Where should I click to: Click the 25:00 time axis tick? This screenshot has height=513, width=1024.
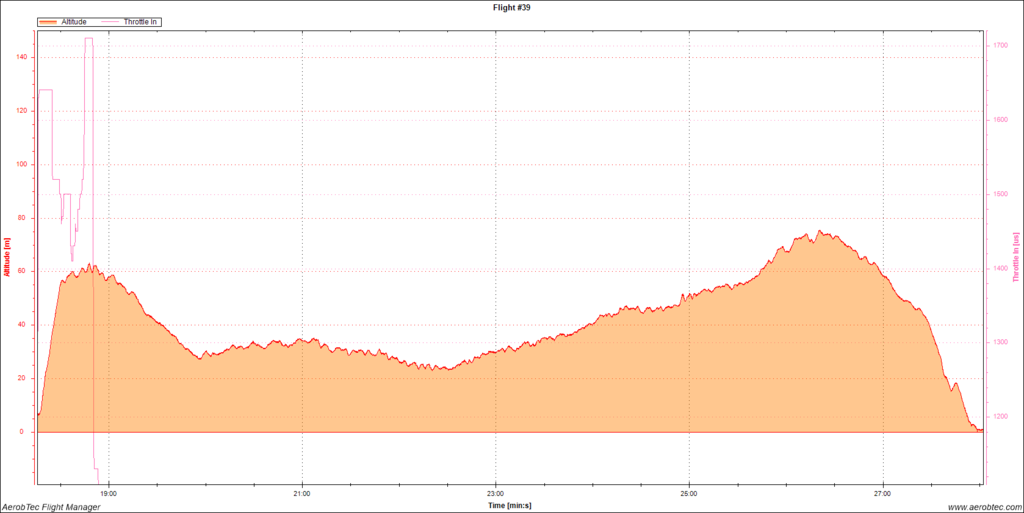pyautogui.click(x=689, y=493)
